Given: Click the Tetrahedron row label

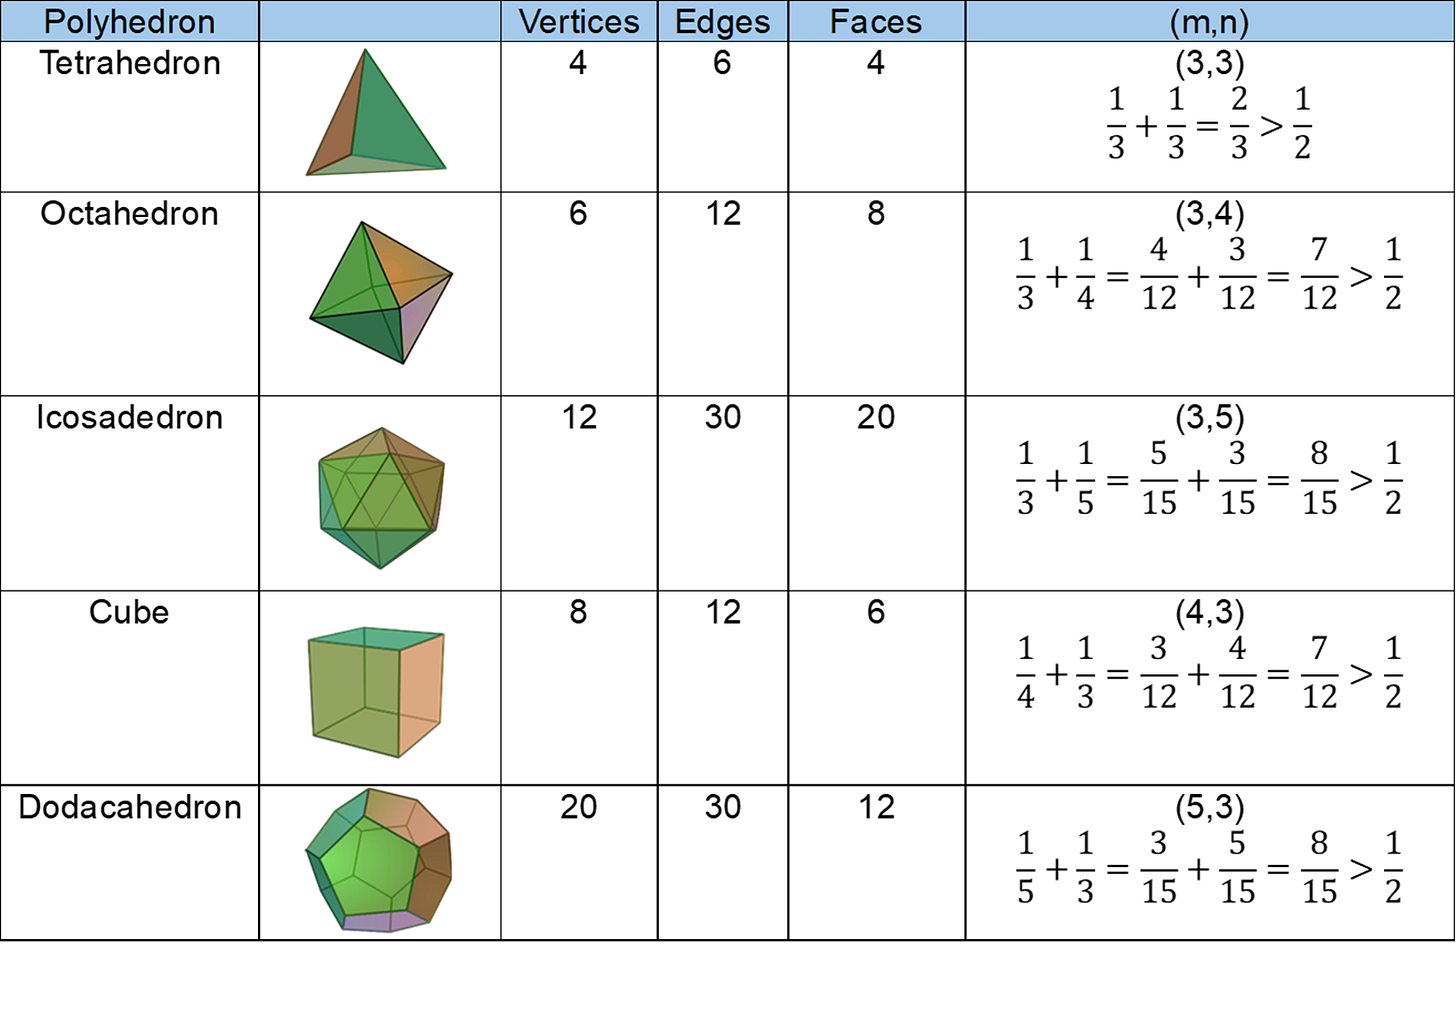Looking at the screenshot, I should pos(130,63).
